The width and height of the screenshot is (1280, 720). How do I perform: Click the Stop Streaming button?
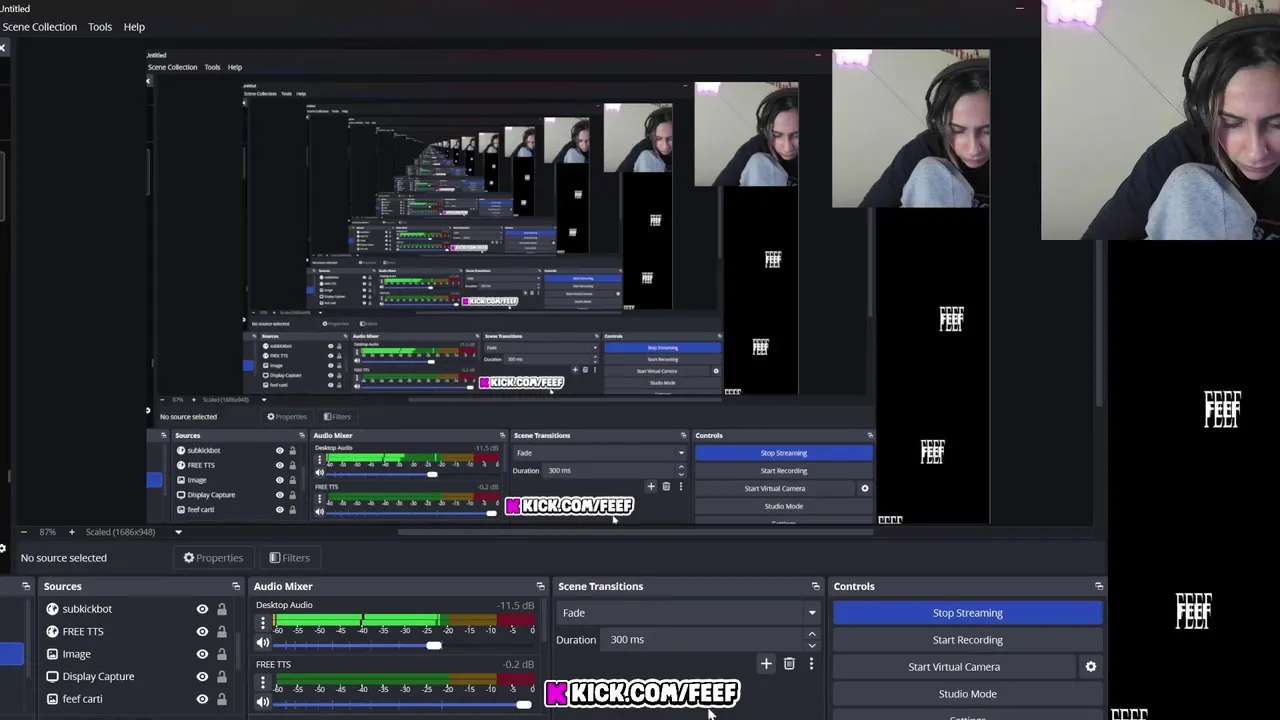coord(967,613)
